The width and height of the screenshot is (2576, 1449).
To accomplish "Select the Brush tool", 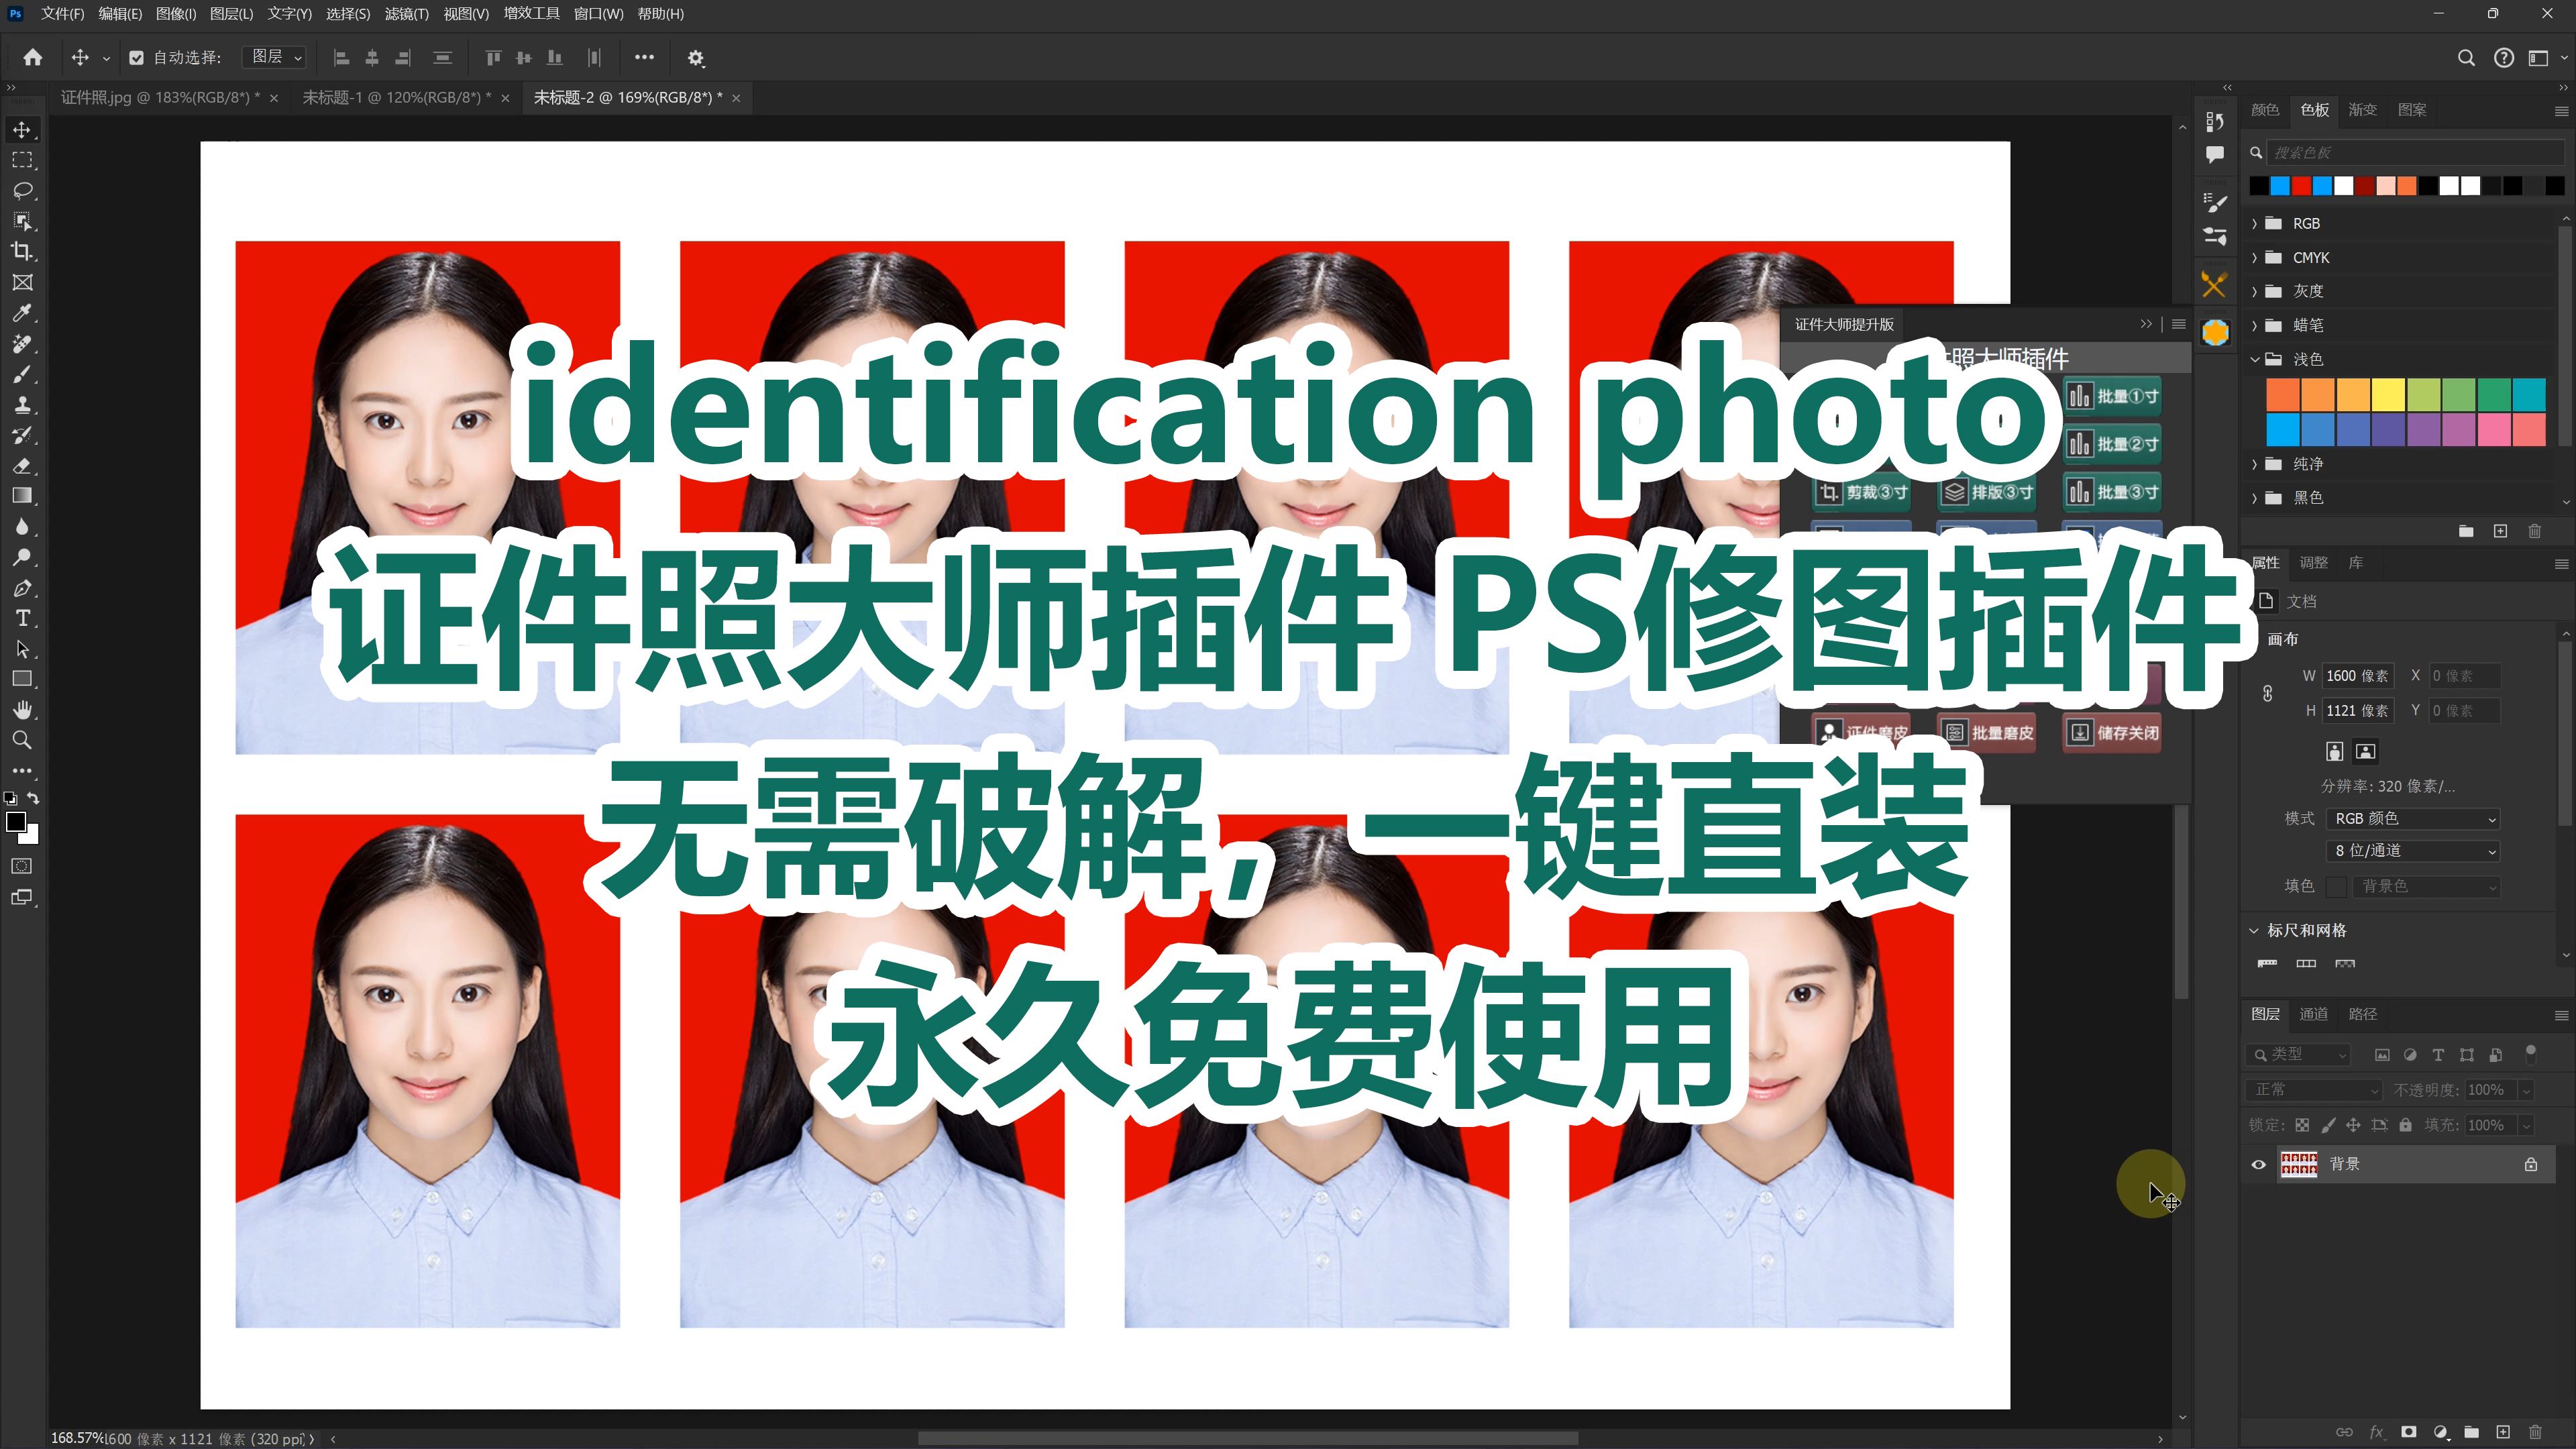I will pyautogui.click(x=22, y=374).
